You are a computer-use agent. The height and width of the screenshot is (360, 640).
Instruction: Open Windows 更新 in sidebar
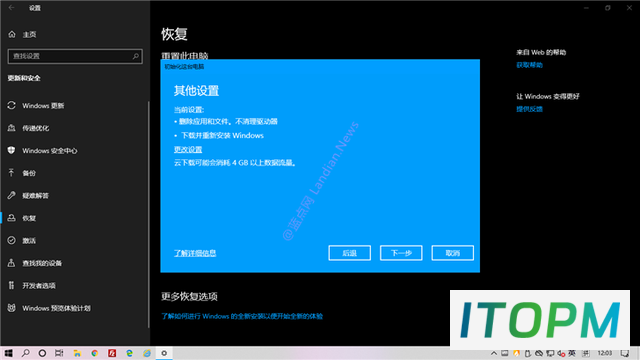pyautogui.click(x=43, y=106)
